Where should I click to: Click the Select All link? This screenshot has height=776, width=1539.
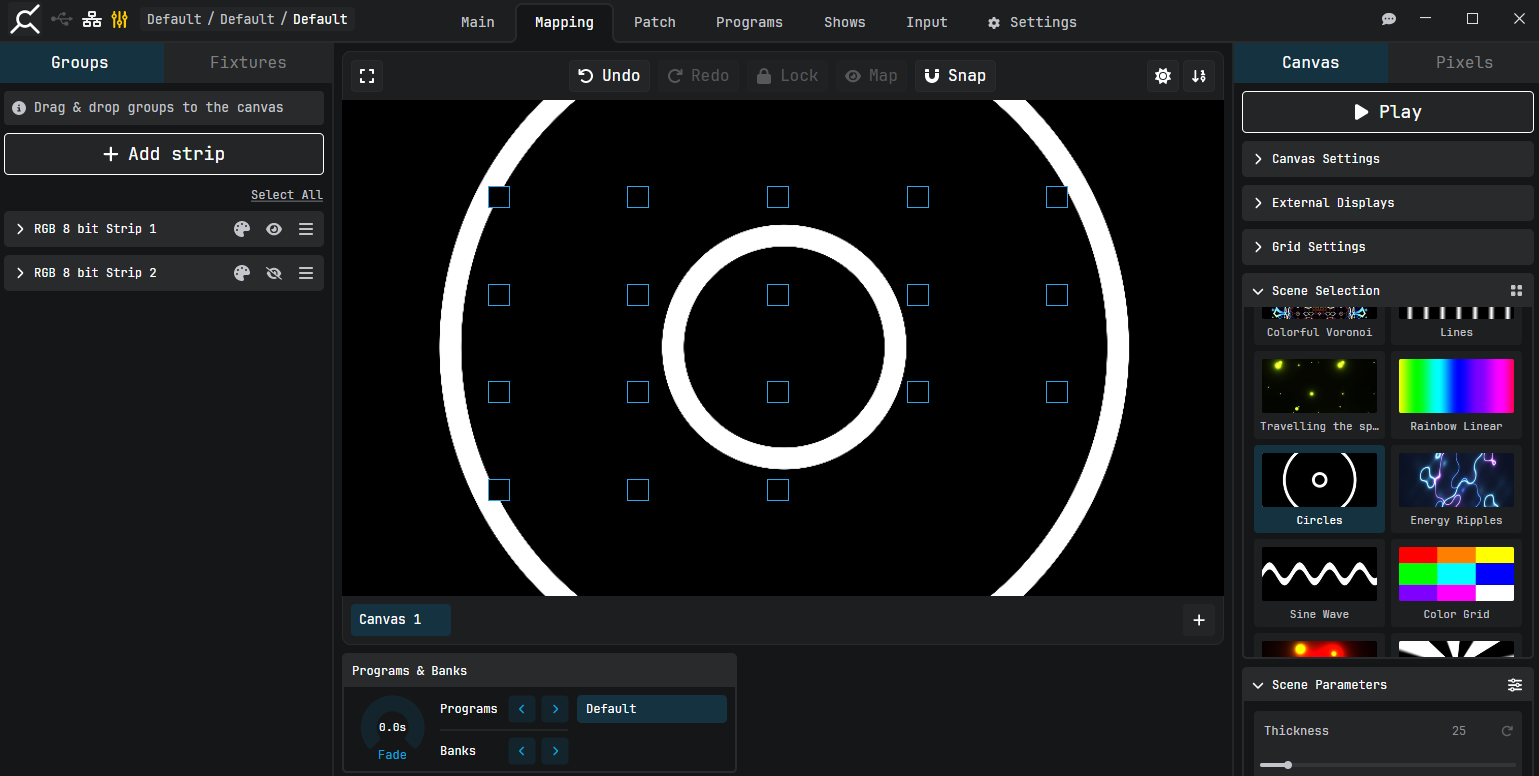287,195
